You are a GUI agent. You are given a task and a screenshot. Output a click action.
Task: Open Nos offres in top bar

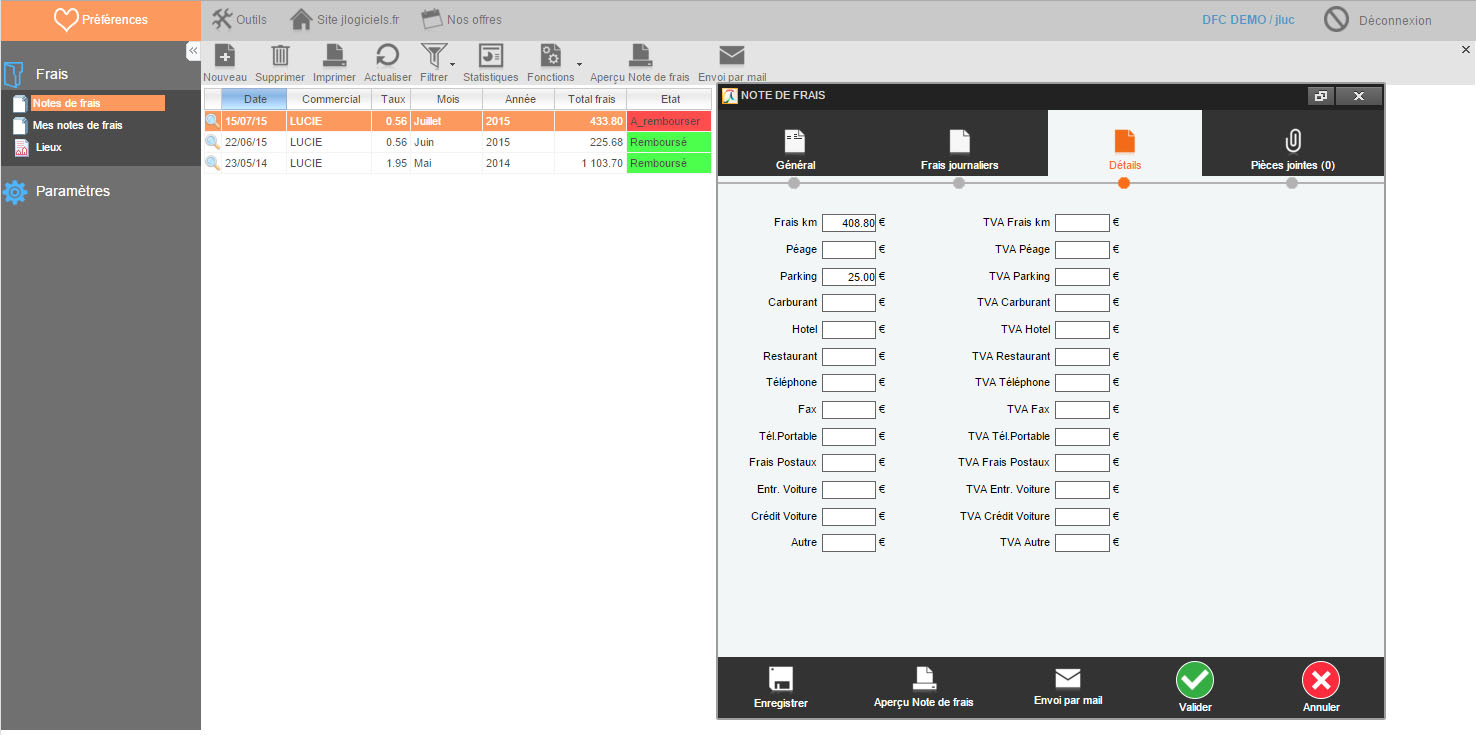[x=461, y=19]
